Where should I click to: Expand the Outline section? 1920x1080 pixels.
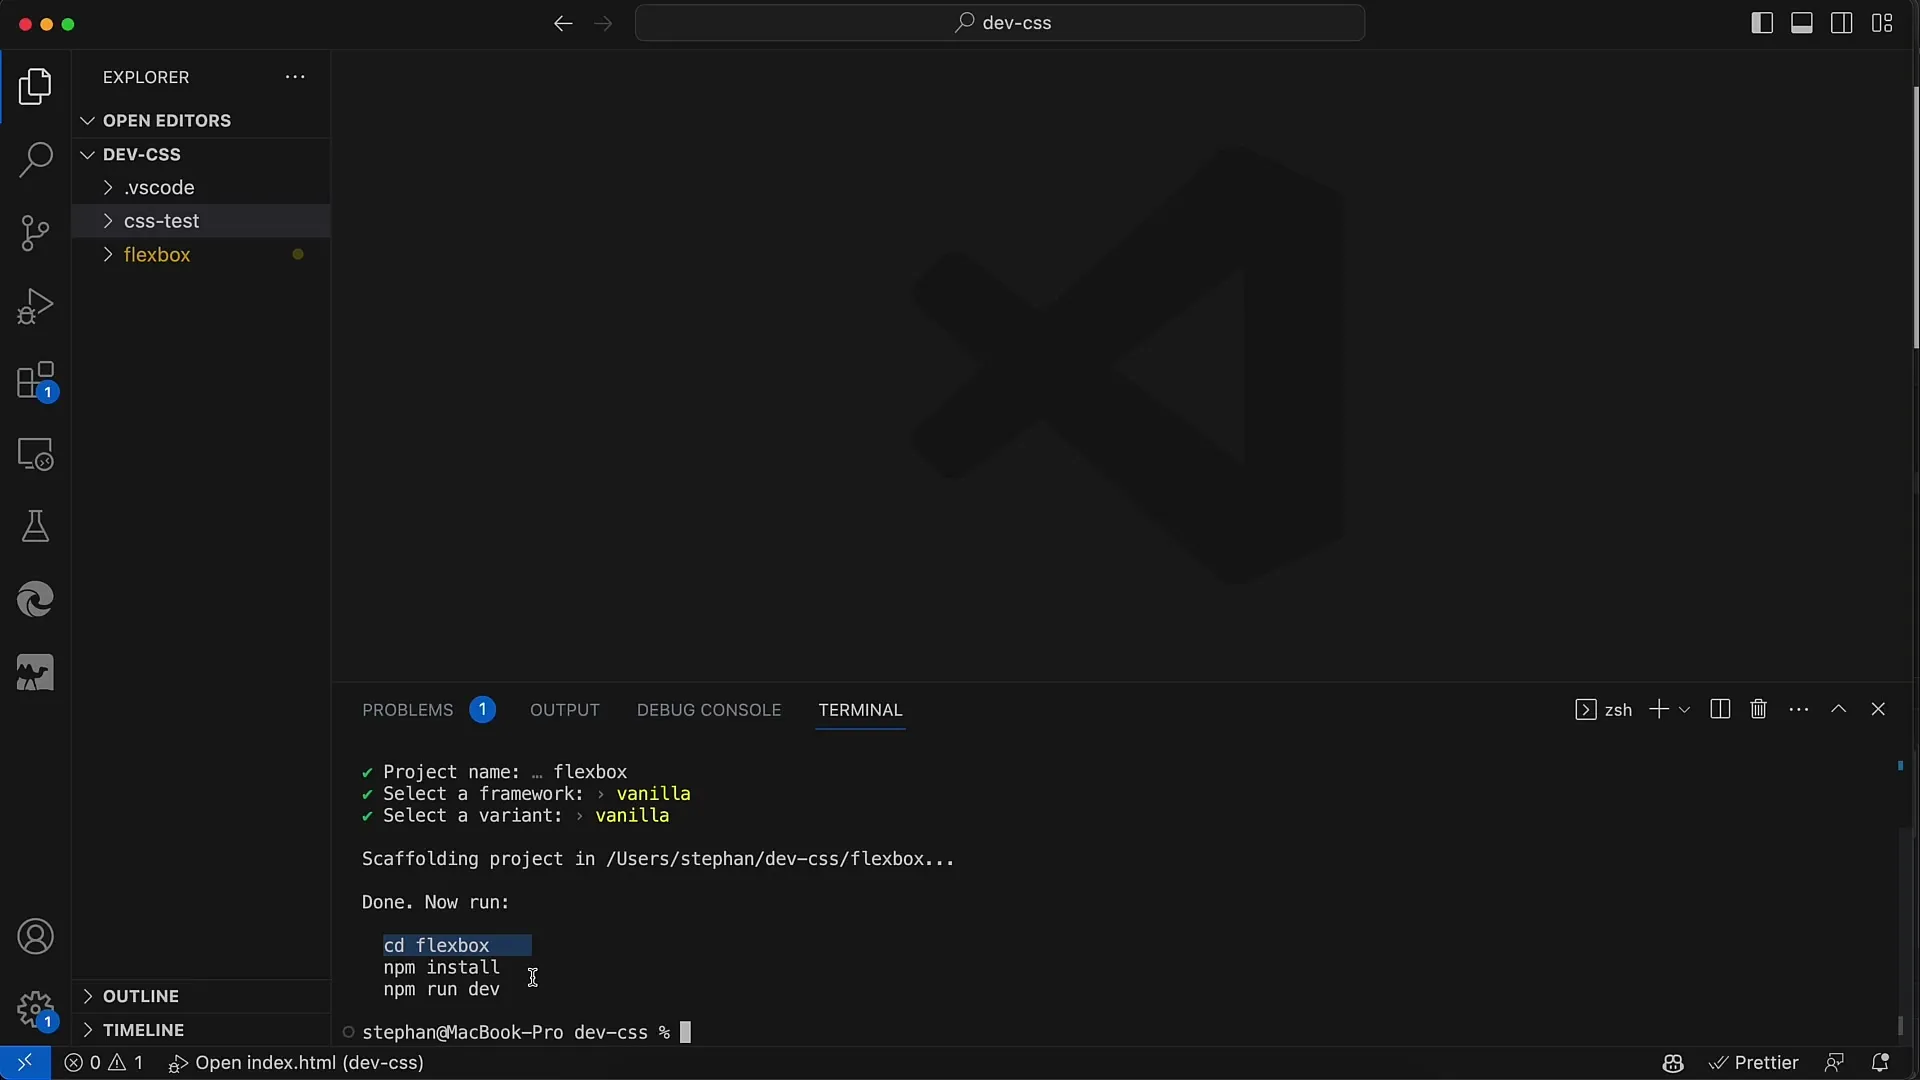[201, 996]
